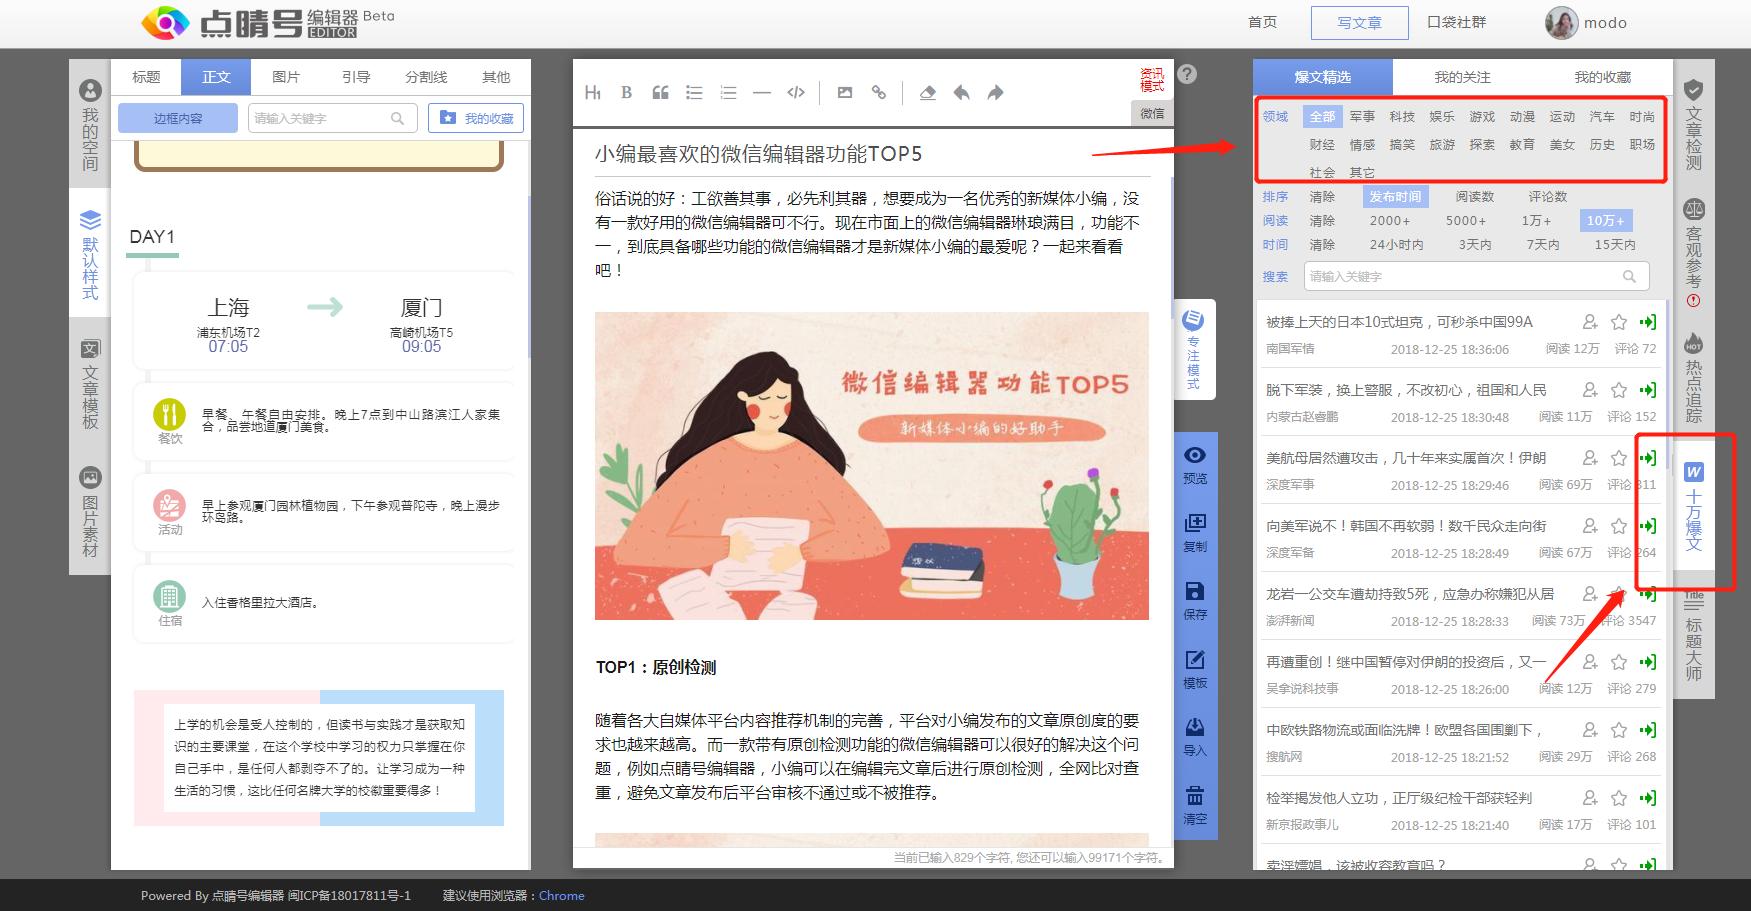The width and height of the screenshot is (1751, 911).
Task: Switch to 我的关注 tab
Action: (x=1462, y=77)
